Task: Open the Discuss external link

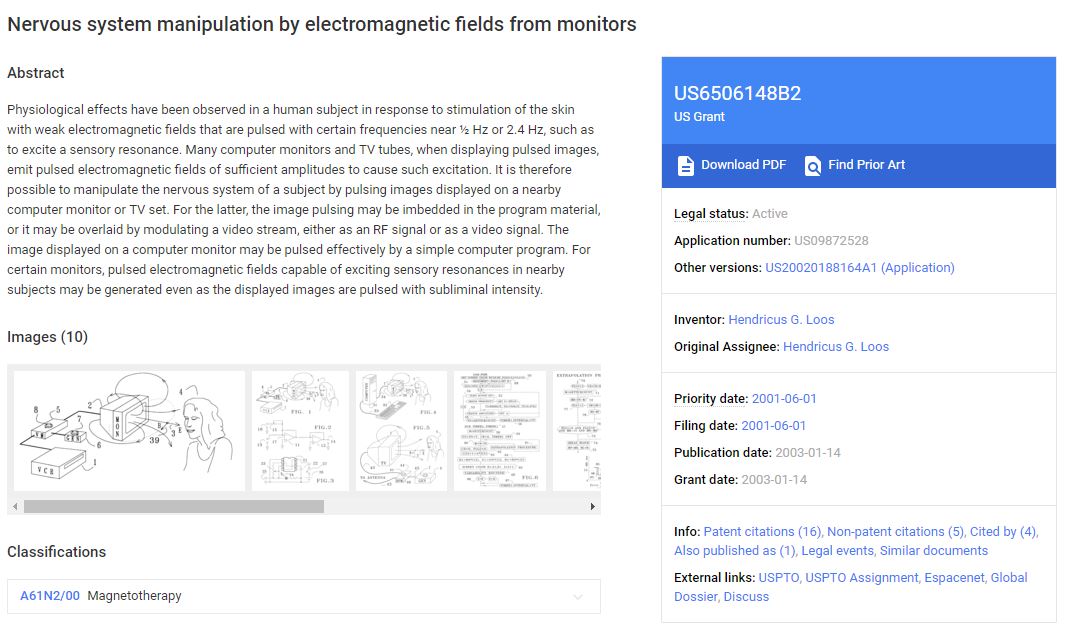Action: tap(746, 597)
